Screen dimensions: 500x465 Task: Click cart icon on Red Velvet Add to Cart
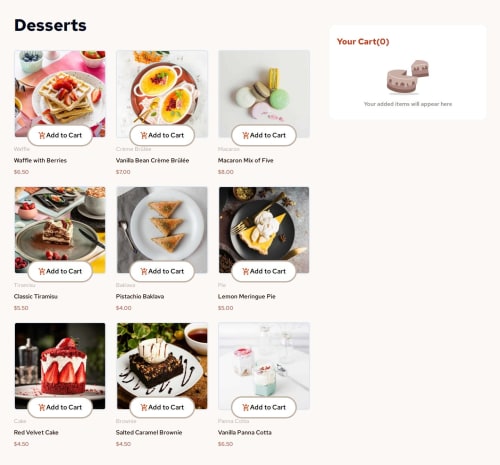(42, 407)
